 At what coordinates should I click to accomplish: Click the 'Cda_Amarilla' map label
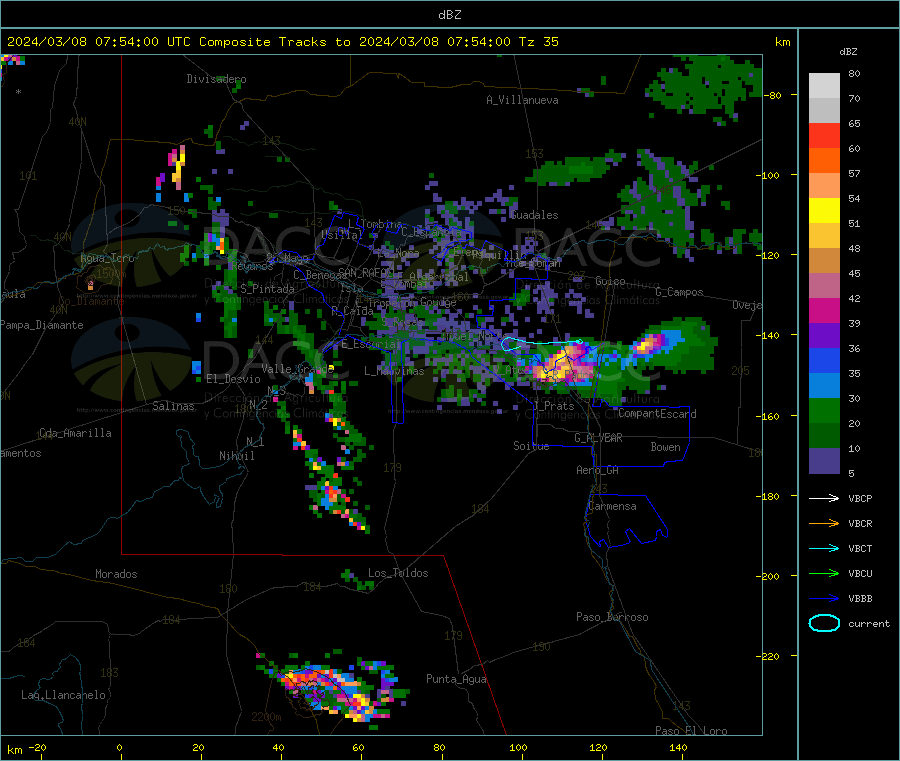75,433
